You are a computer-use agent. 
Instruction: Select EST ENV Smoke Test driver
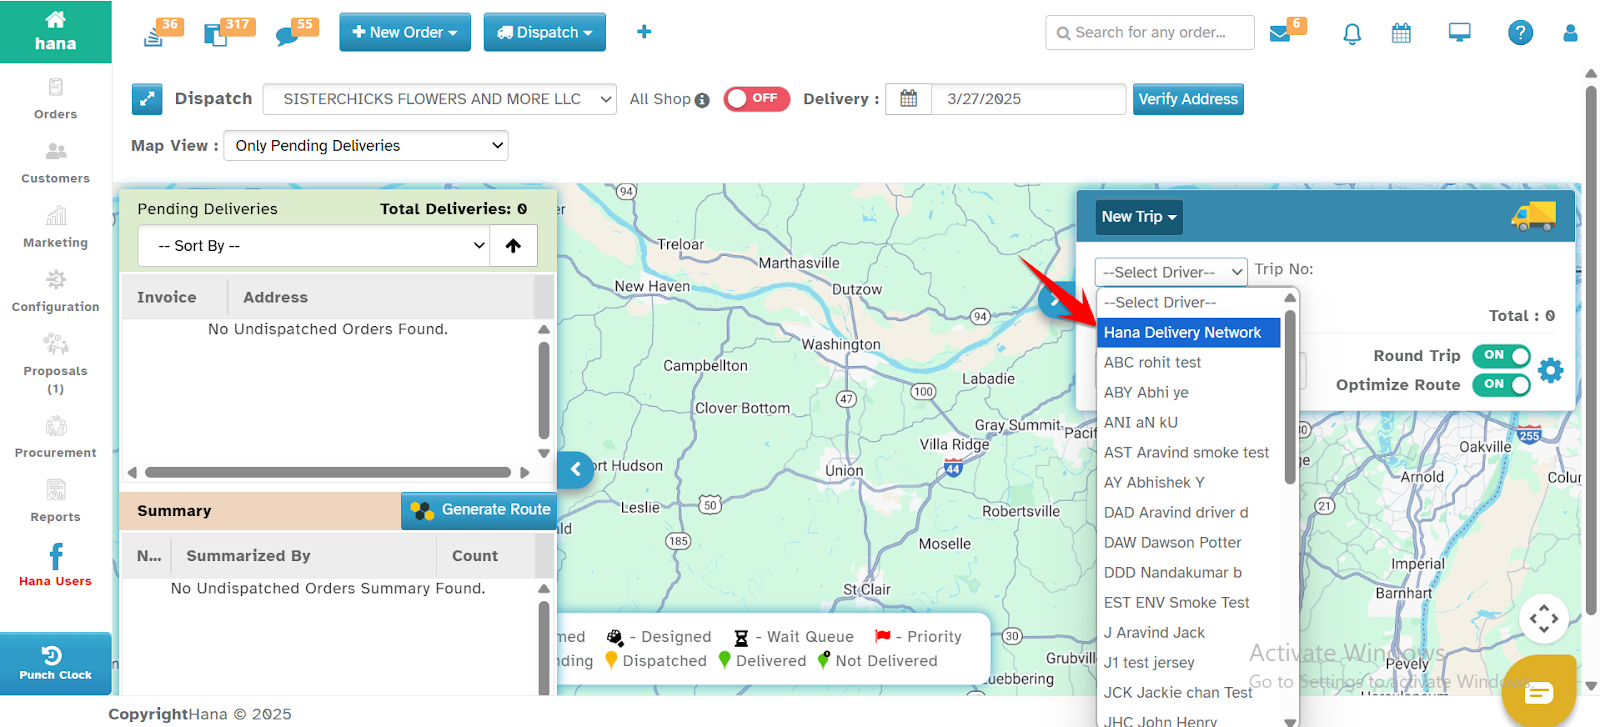tap(1188, 603)
